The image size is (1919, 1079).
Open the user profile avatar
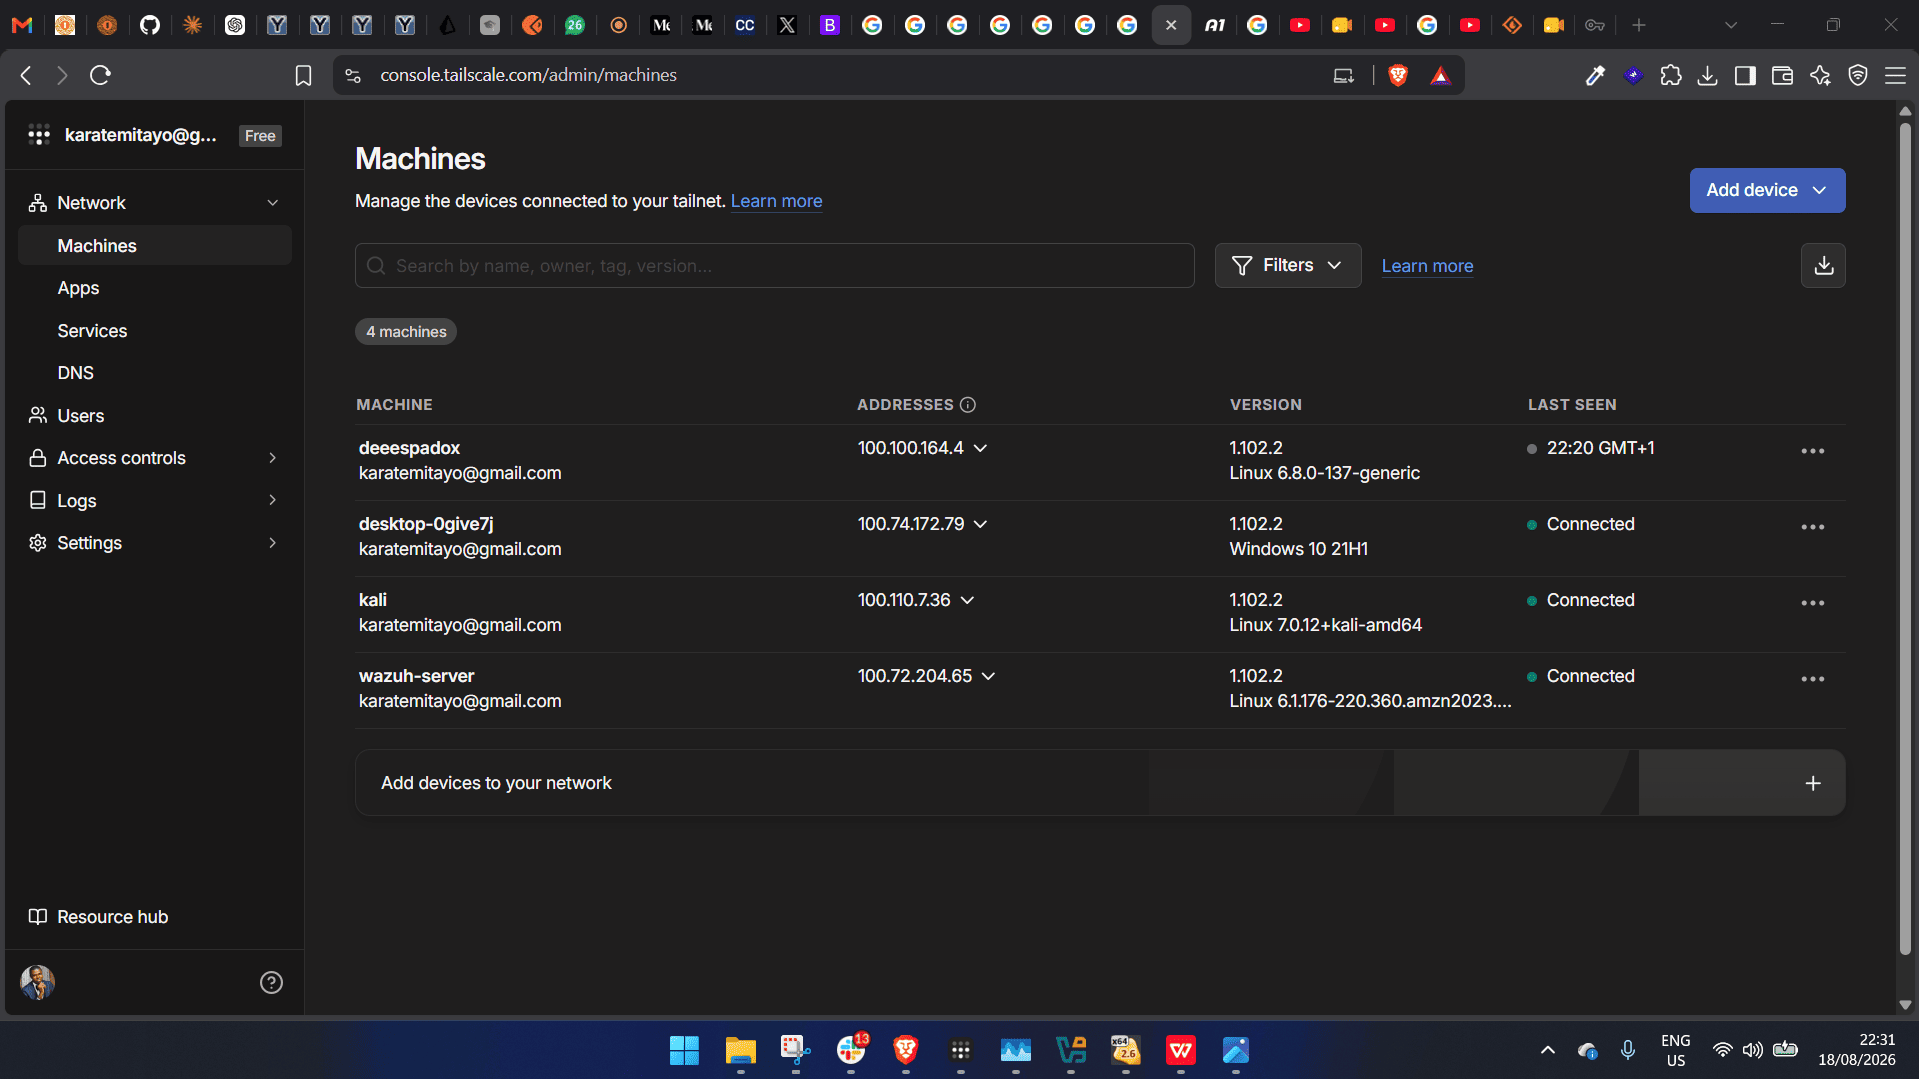pyautogui.click(x=38, y=982)
